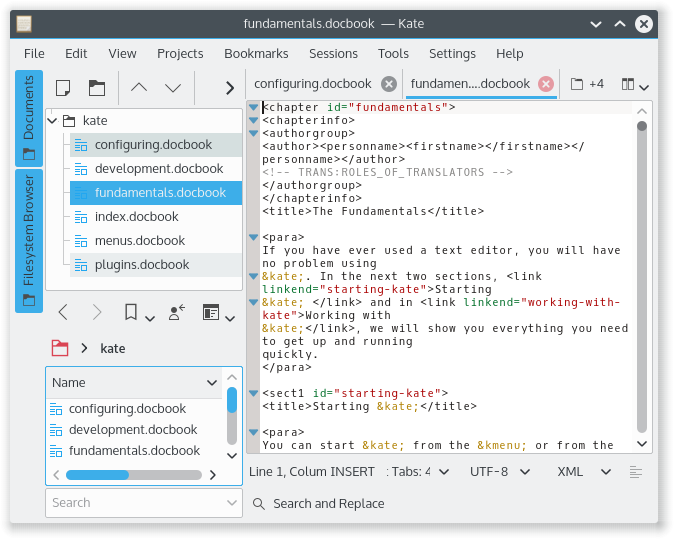Open the UTF-8 encoding dropdown
This screenshot has height=539, width=674.
point(496,471)
